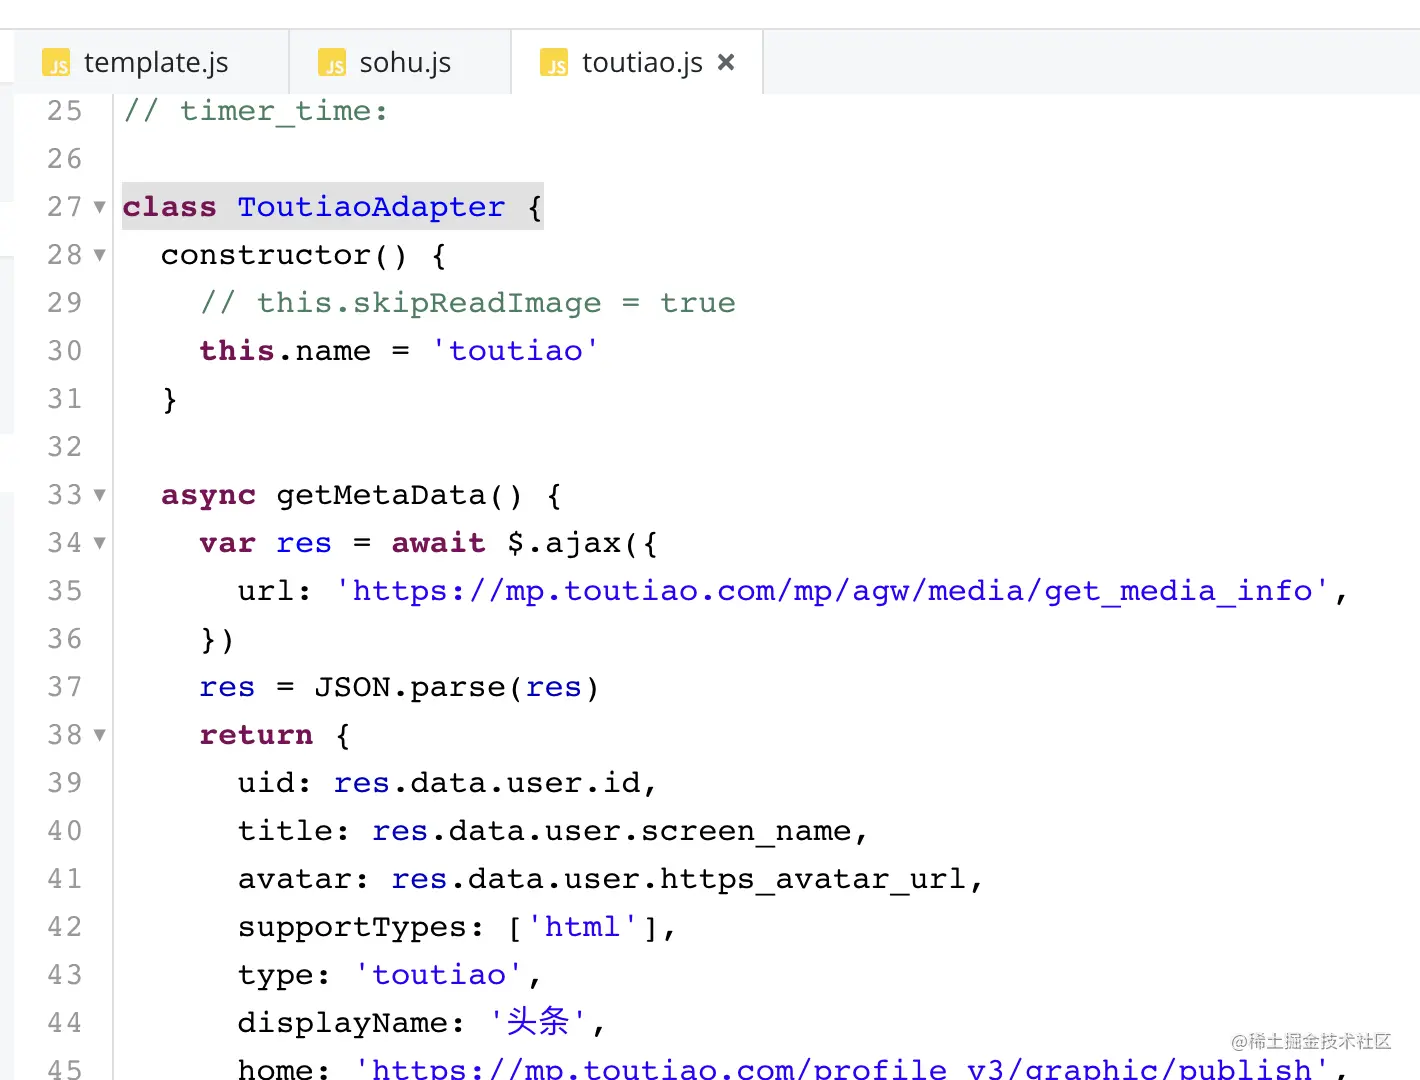
Task: Click the 'async' keyword on line 33
Action: [x=208, y=495]
